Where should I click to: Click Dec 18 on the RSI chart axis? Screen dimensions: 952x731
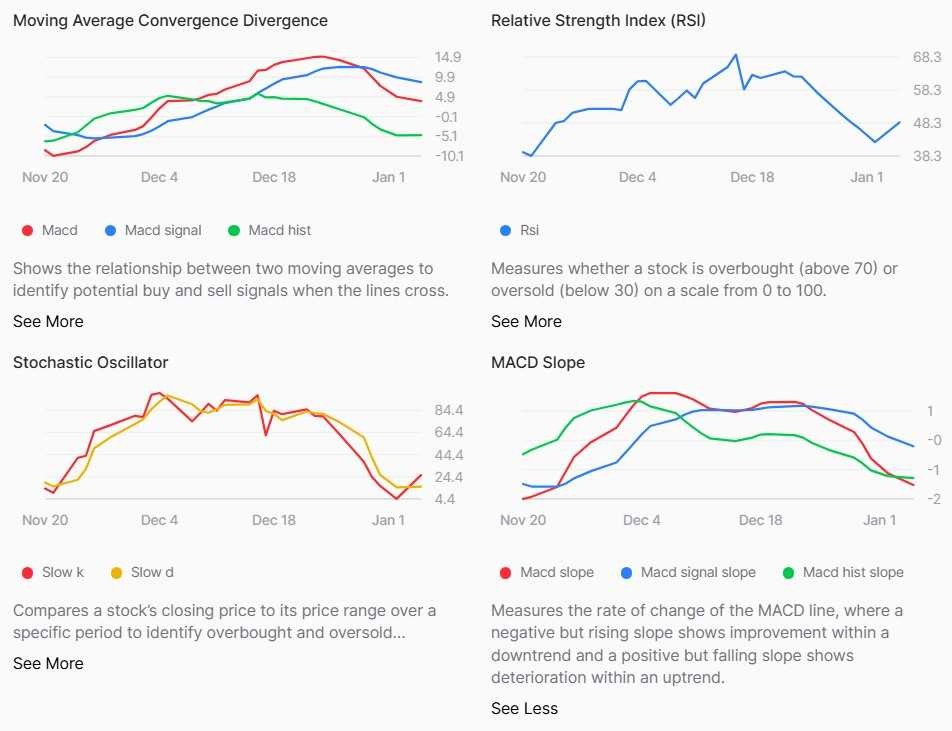[x=752, y=177]
